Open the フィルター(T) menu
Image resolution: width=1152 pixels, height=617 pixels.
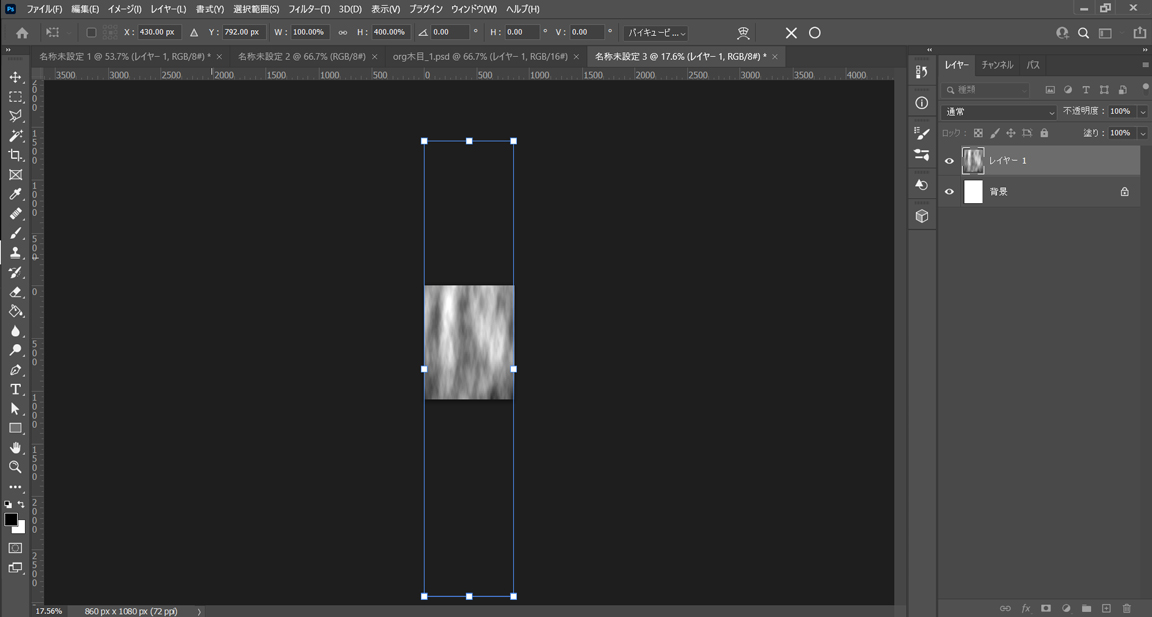tap(309, 9)
